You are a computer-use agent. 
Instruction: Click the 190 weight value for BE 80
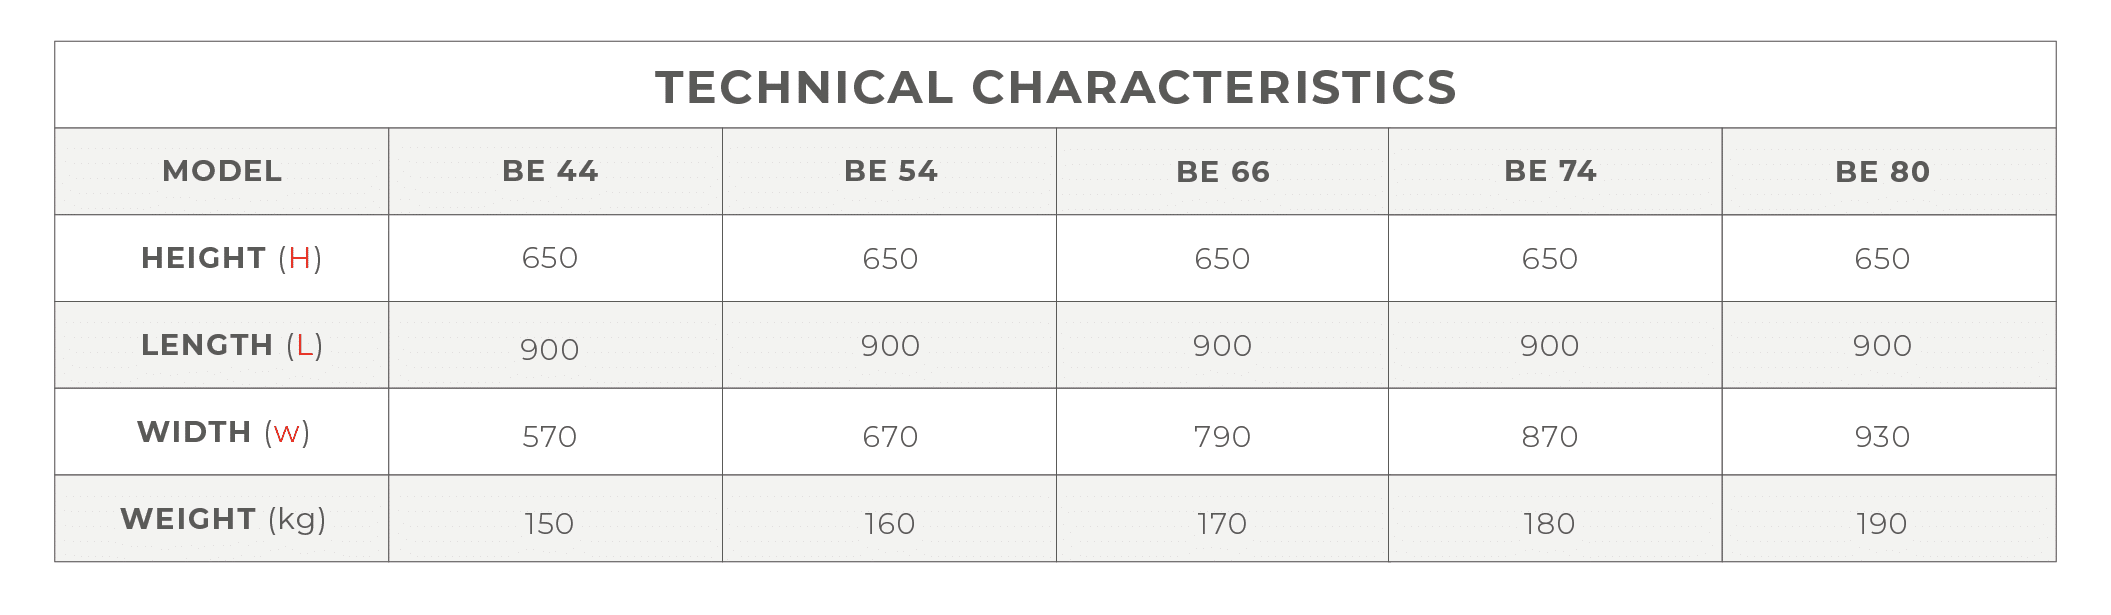click(x=1882, y=524)
